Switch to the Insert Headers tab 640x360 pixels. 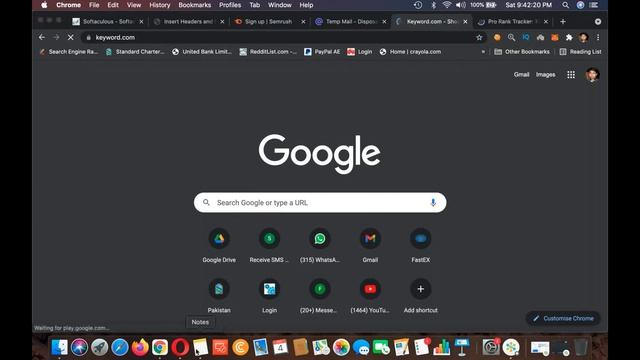click(188, 22)
